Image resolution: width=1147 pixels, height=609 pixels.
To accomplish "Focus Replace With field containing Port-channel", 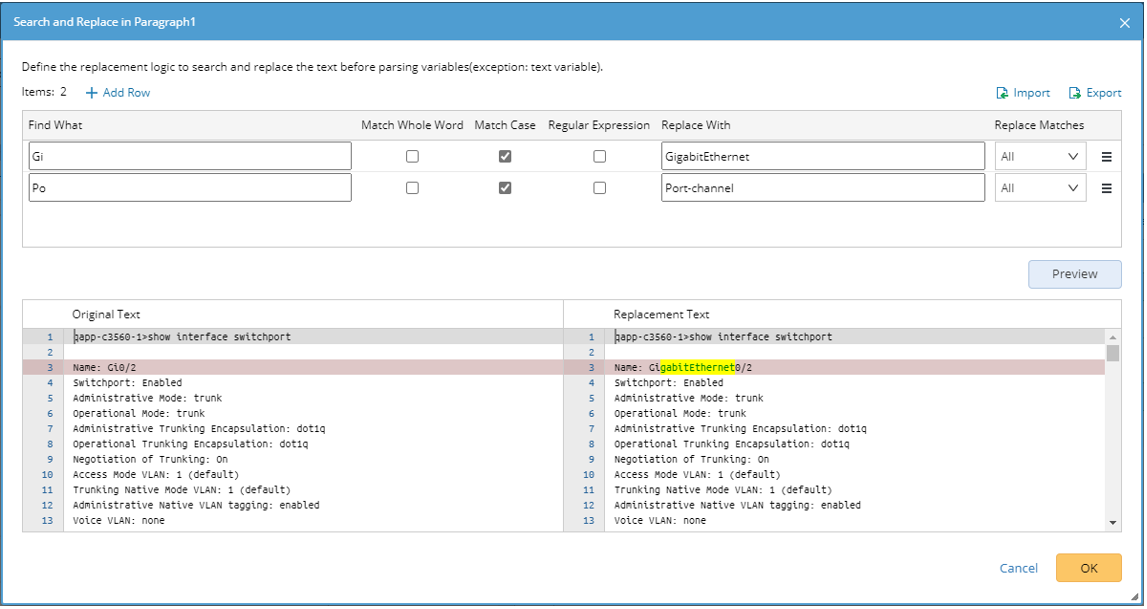I will coord(823,188).
